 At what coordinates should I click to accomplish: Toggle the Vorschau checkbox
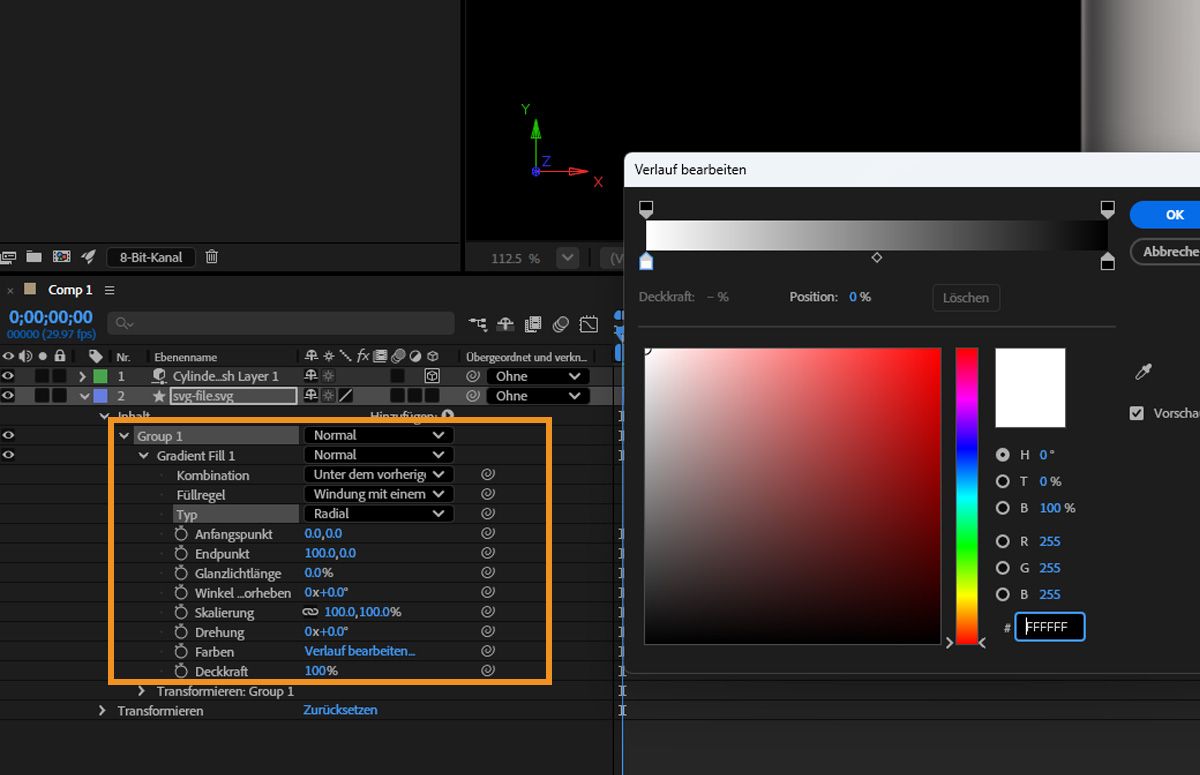[x=1136, y=413]
